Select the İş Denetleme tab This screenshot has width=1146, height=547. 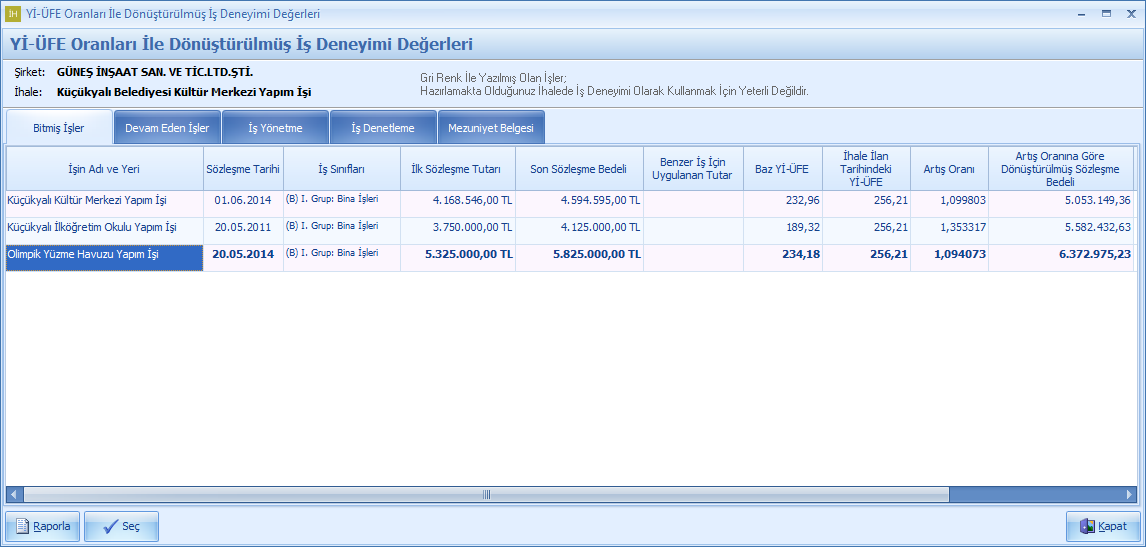(382, 128)
